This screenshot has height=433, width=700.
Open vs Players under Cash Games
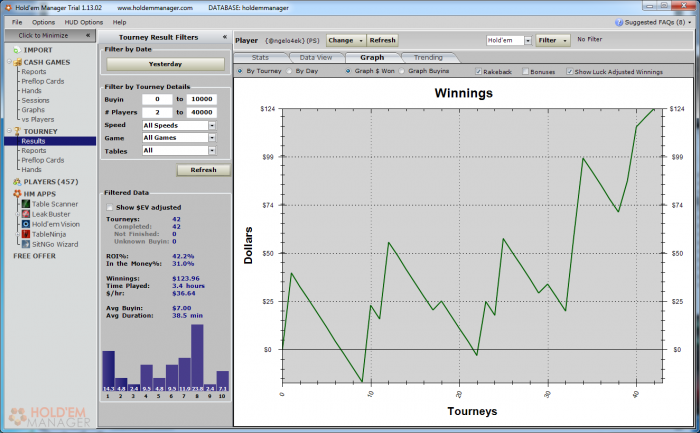pos(38,120)
